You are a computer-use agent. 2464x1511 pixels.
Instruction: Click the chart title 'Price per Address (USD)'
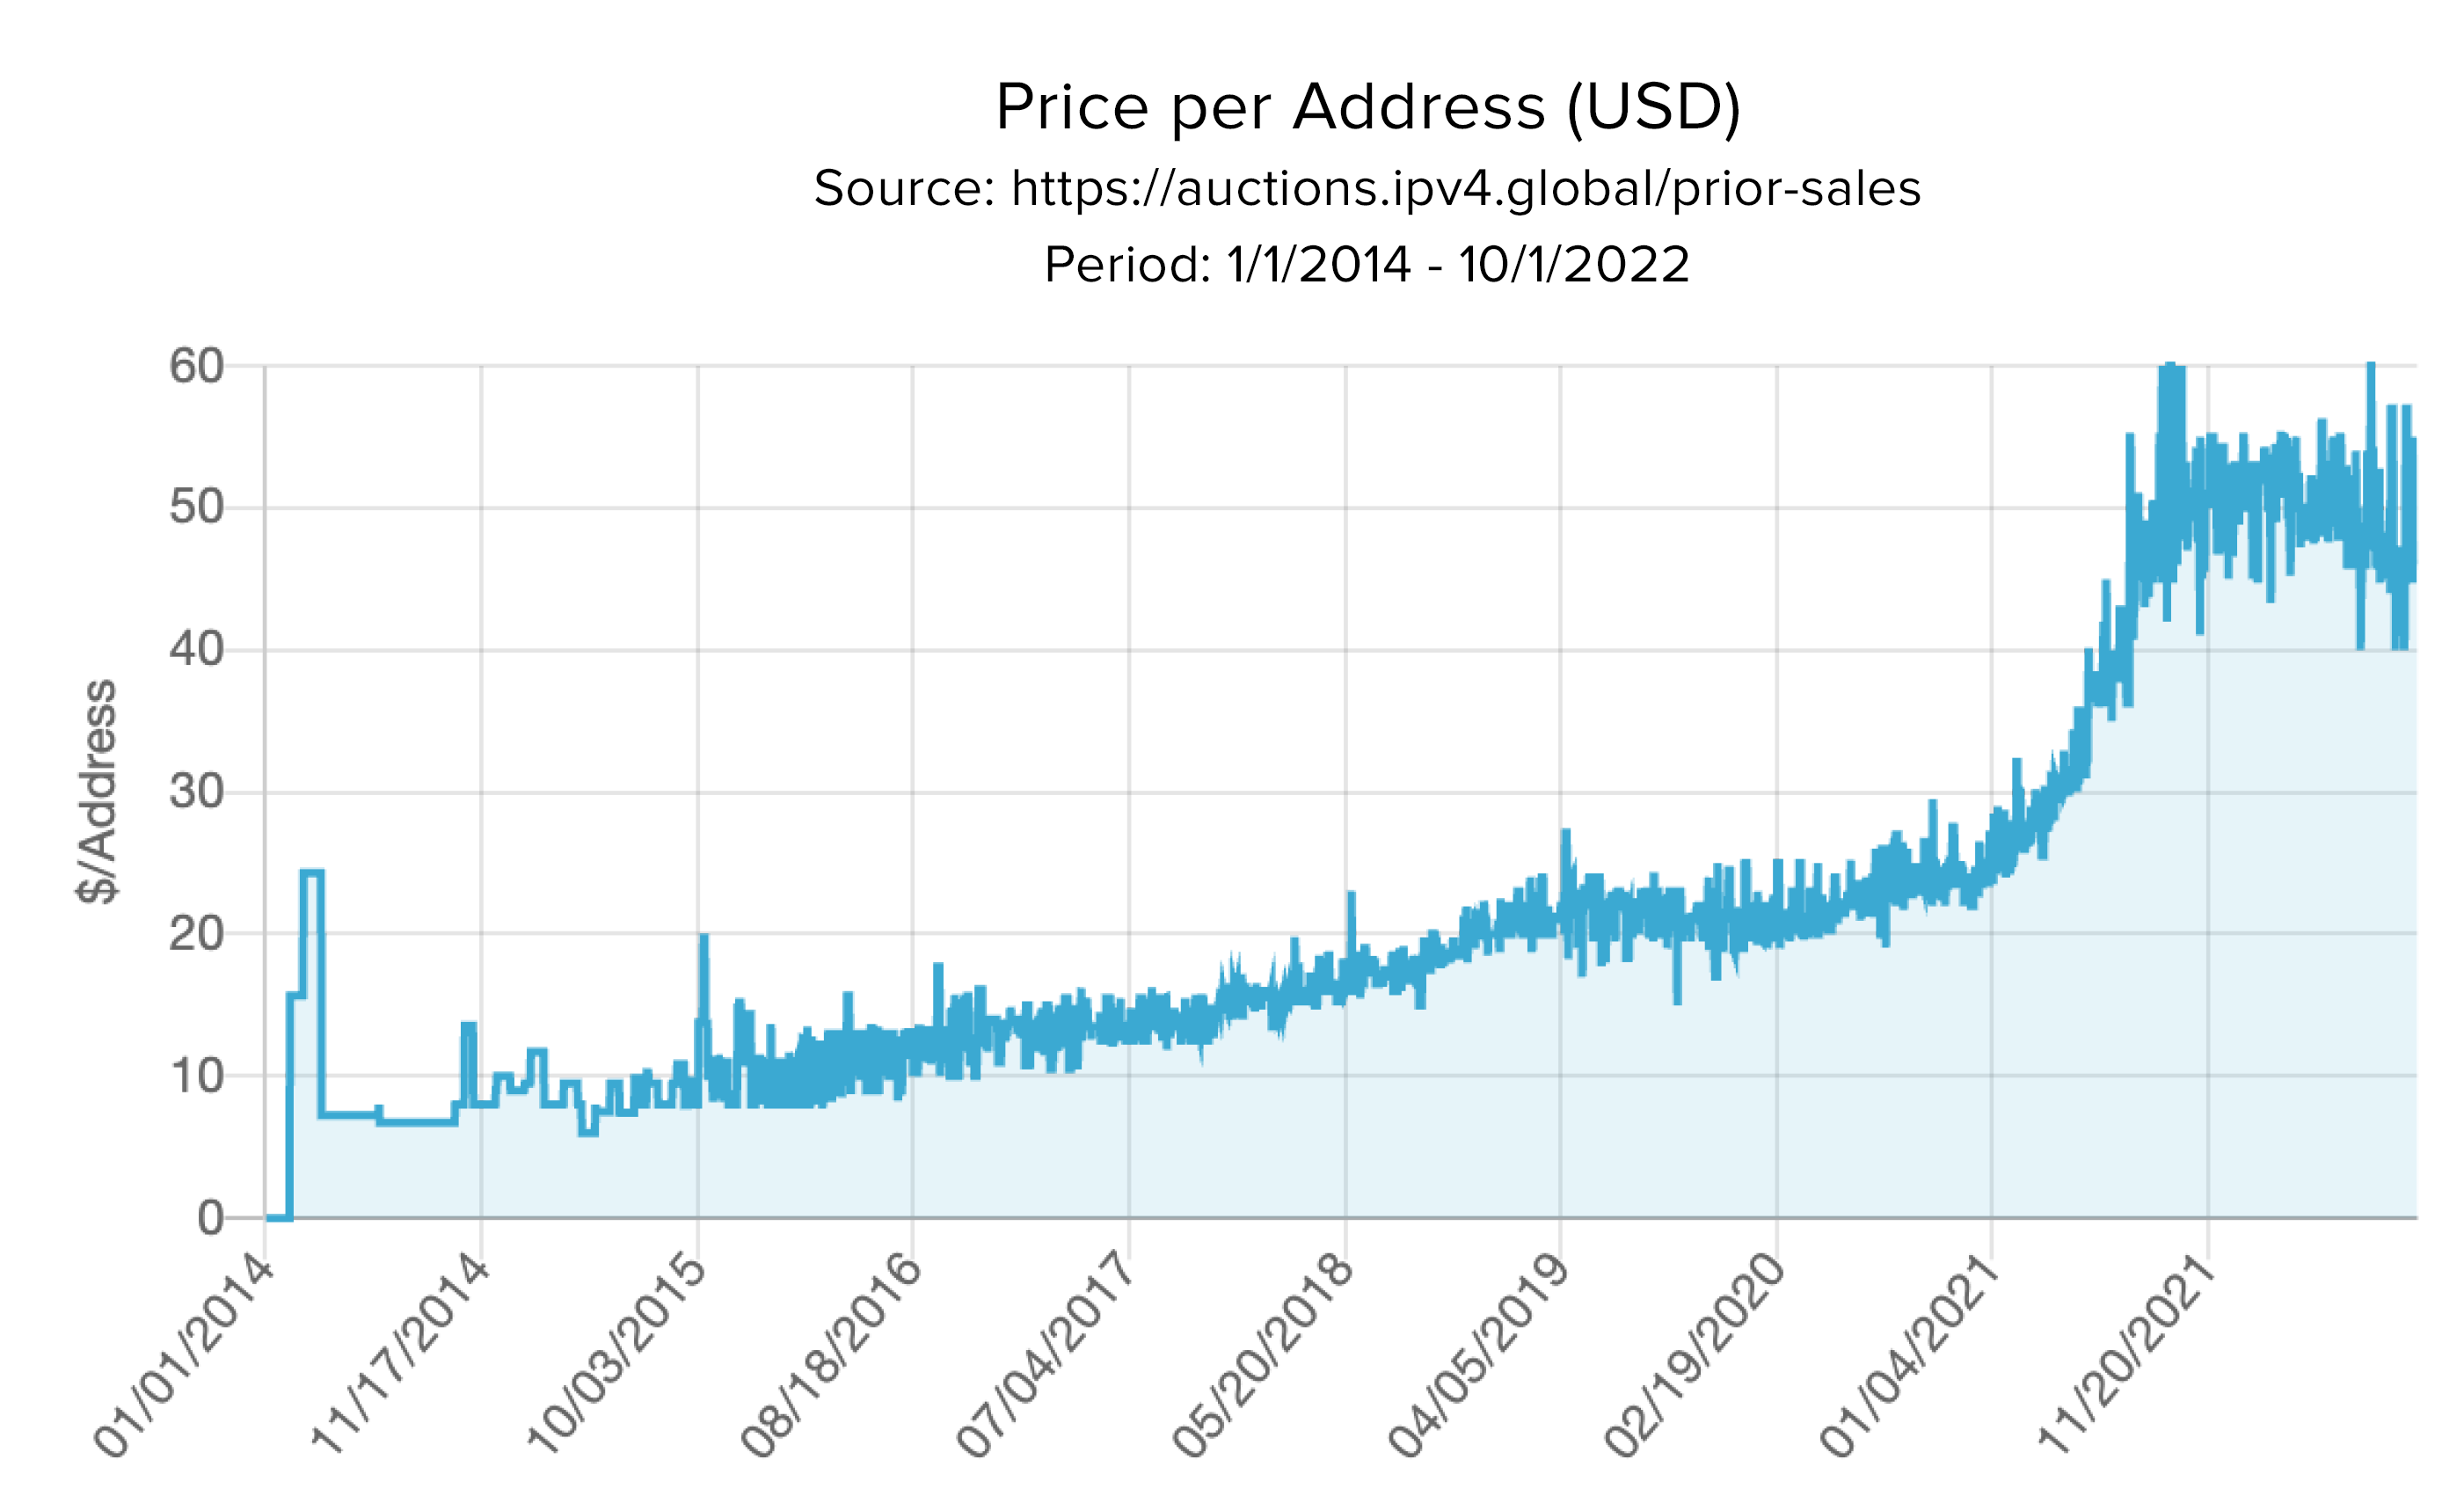click(x=1367, y=108)
